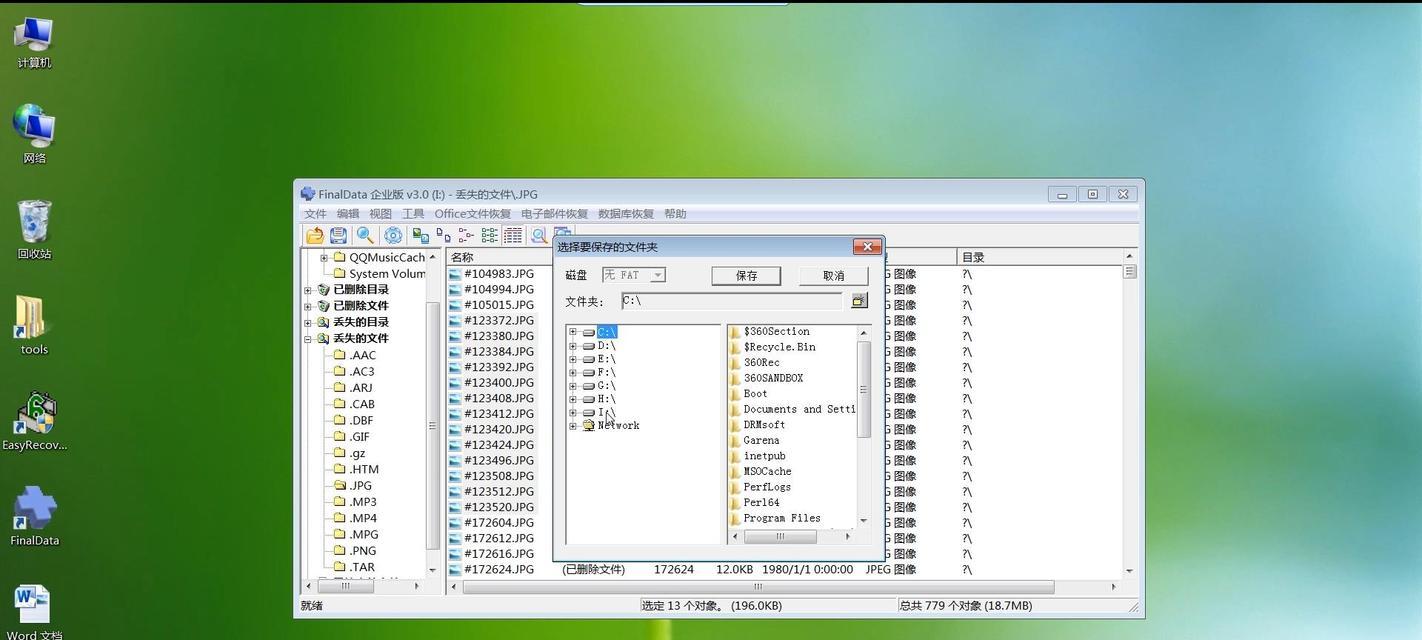Open the 磁盘 file system dropdown
This screenshot has height=640, width=1422.
[634, 275]
